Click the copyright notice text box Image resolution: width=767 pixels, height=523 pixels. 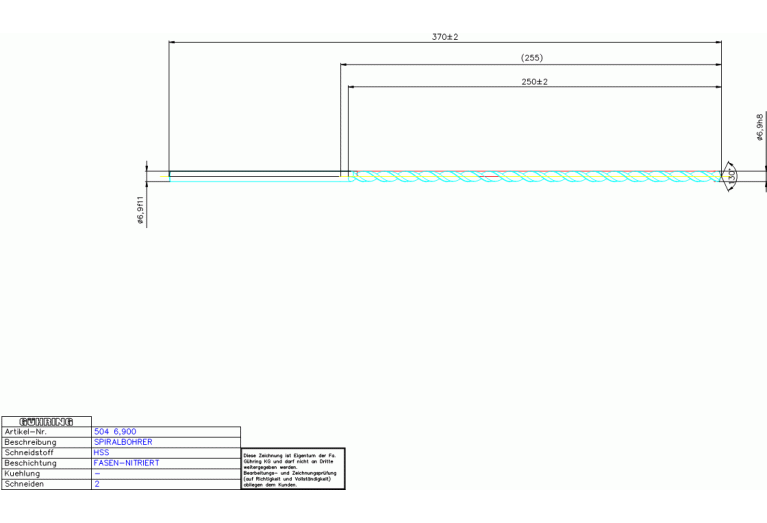tap(293, 469)
